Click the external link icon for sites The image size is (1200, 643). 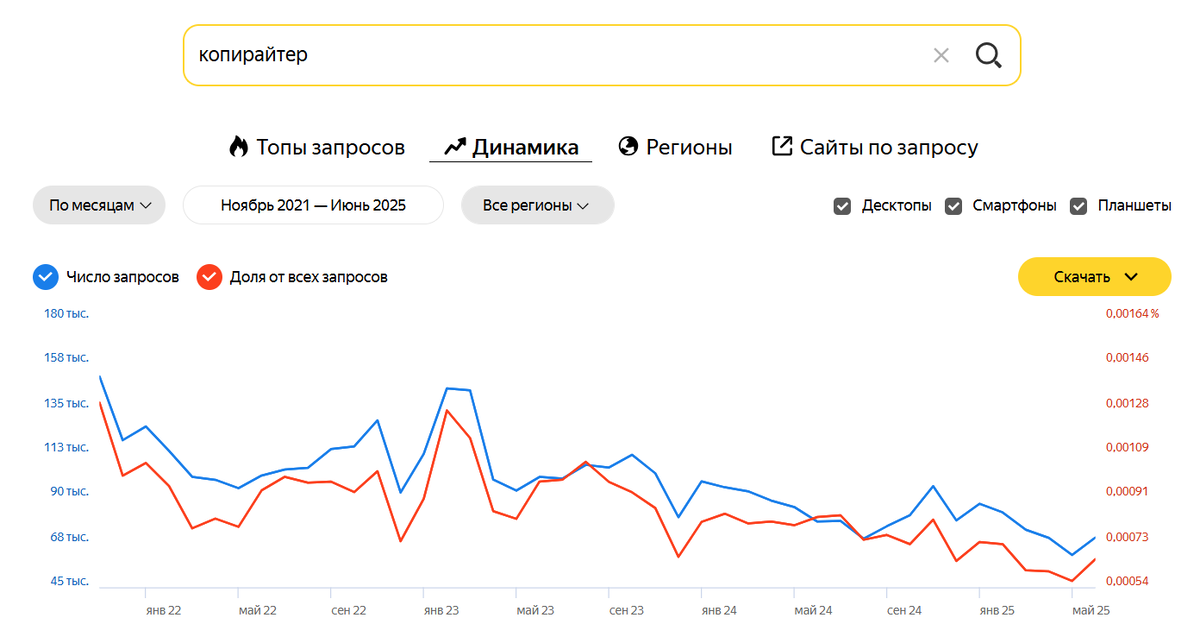[x=782, y=146]
